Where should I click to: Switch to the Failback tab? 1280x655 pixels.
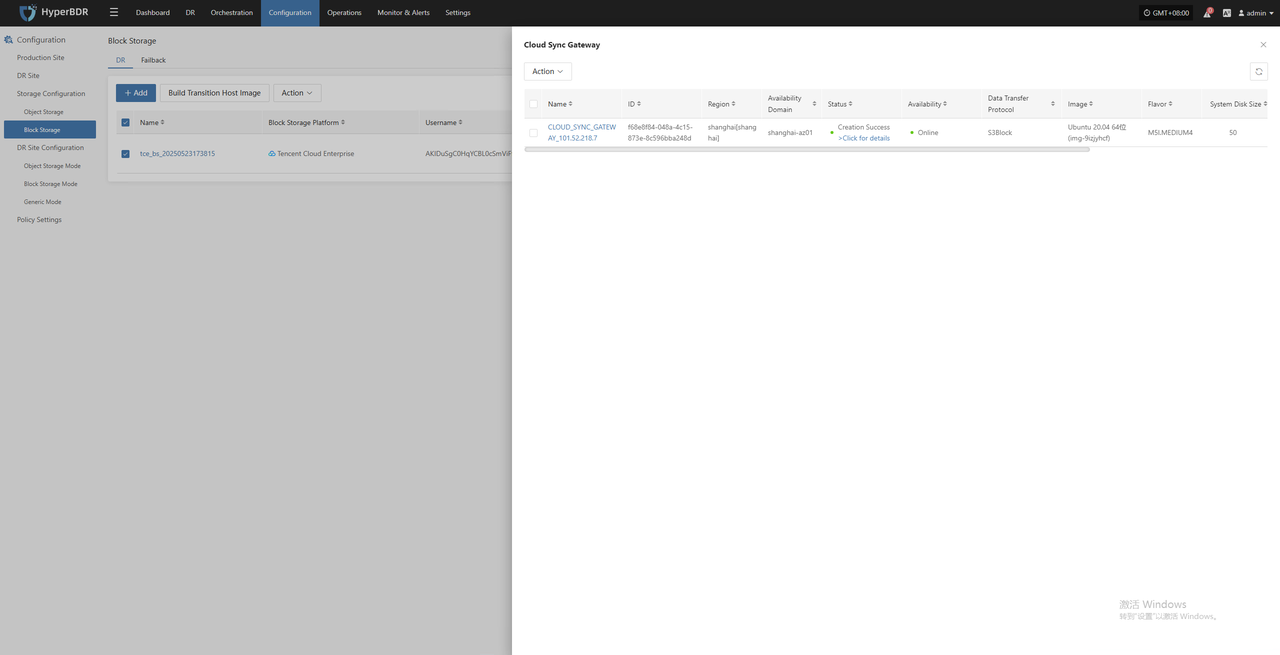coord(153,60)
